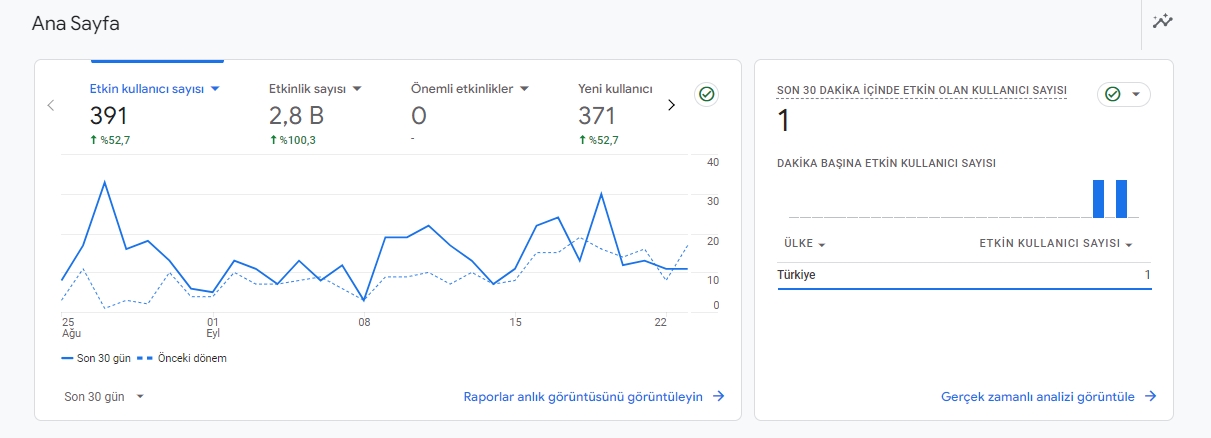Click the rightmost per-minute users bar
Screen dimensions: 1211x438
1121,198
